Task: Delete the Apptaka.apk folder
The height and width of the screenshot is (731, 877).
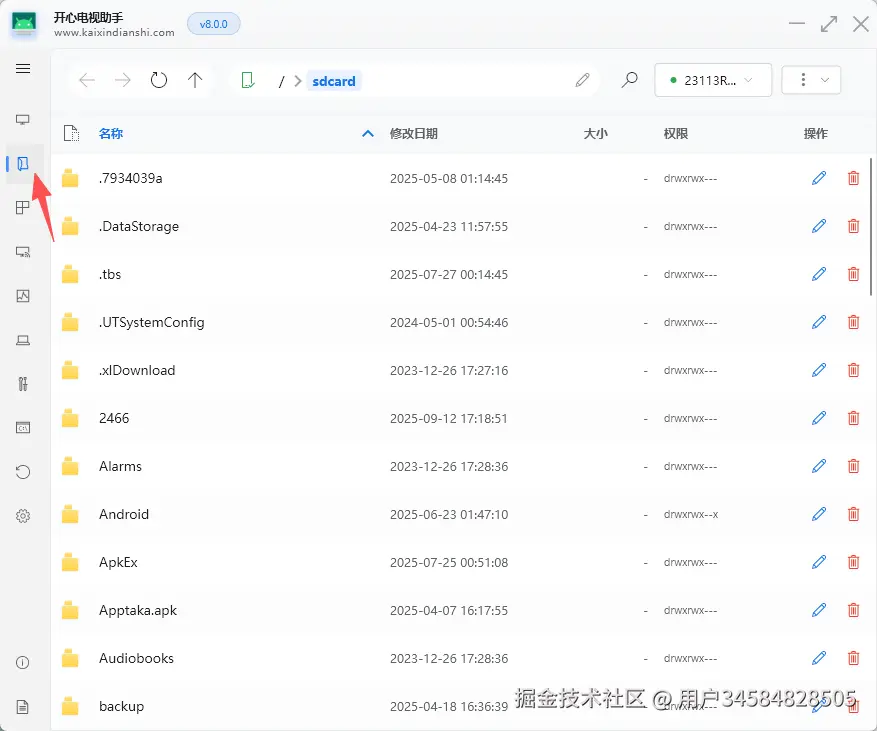Action: 854,611
